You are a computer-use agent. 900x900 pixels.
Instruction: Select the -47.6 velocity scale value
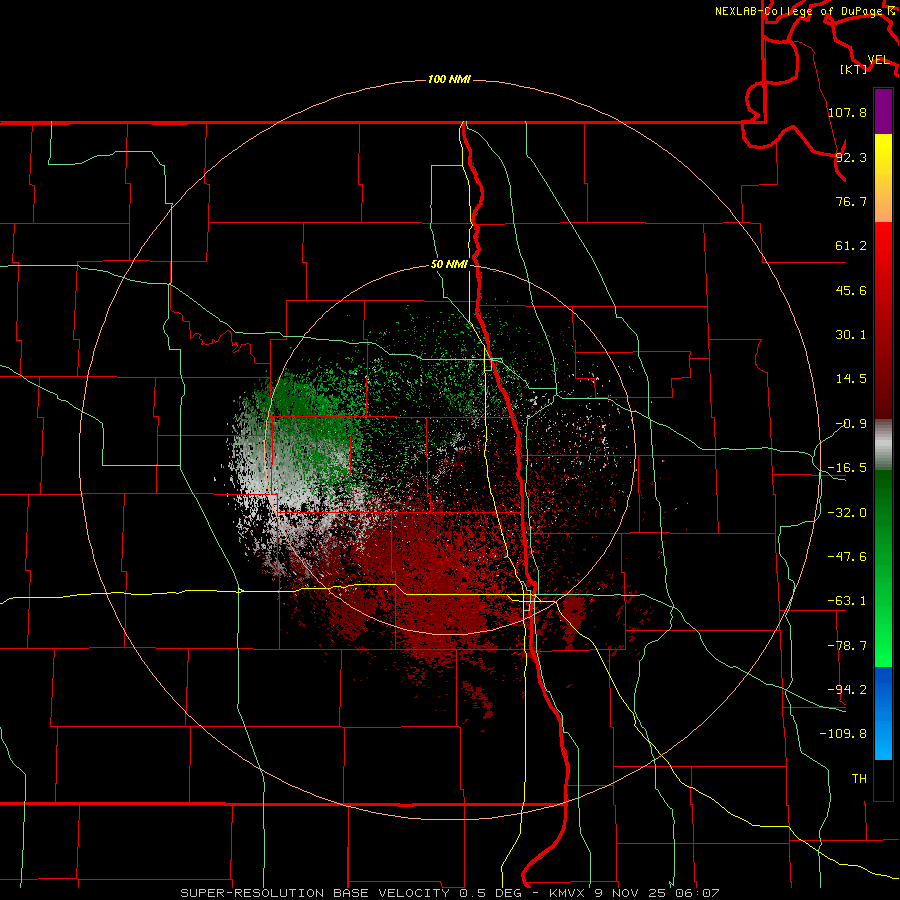coord(847,557)
